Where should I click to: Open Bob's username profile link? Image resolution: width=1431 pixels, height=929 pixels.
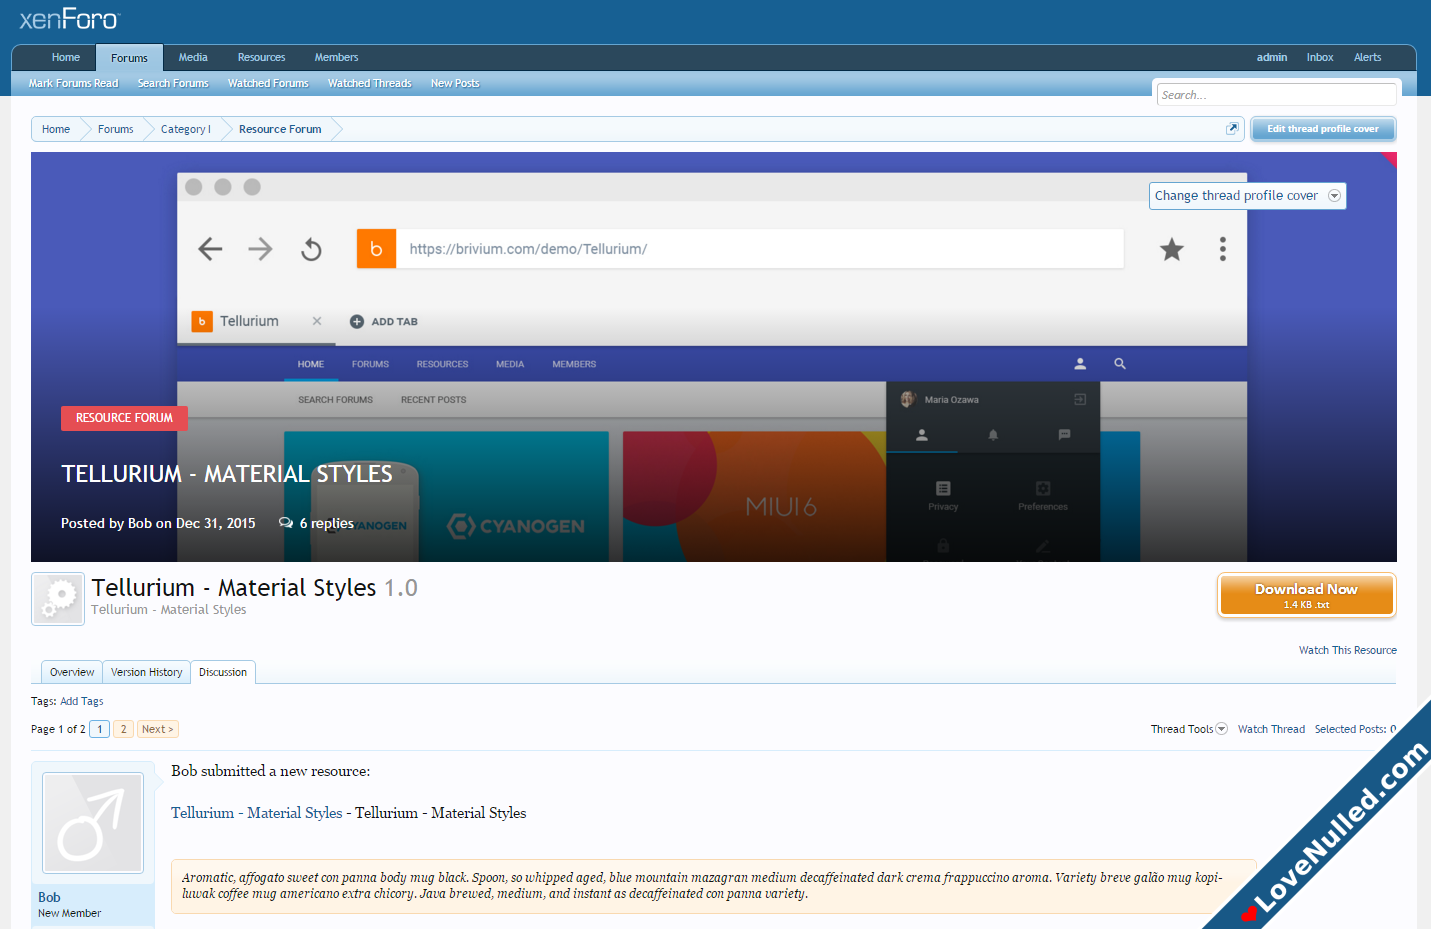point(49,897)
